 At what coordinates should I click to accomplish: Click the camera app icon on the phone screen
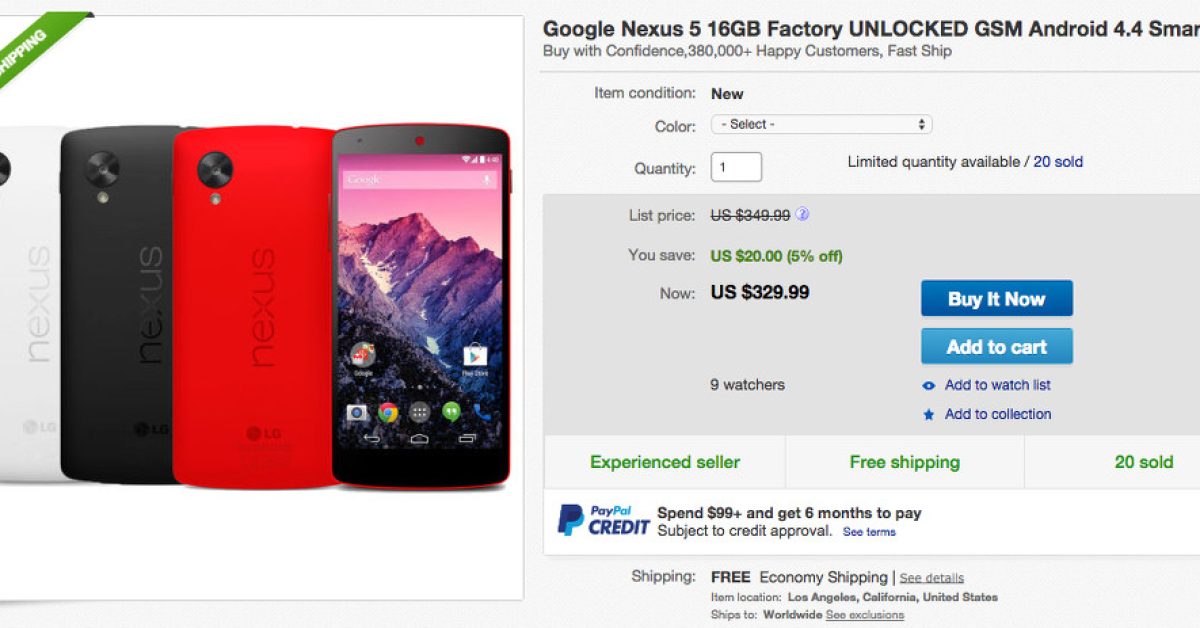[357, 411]
